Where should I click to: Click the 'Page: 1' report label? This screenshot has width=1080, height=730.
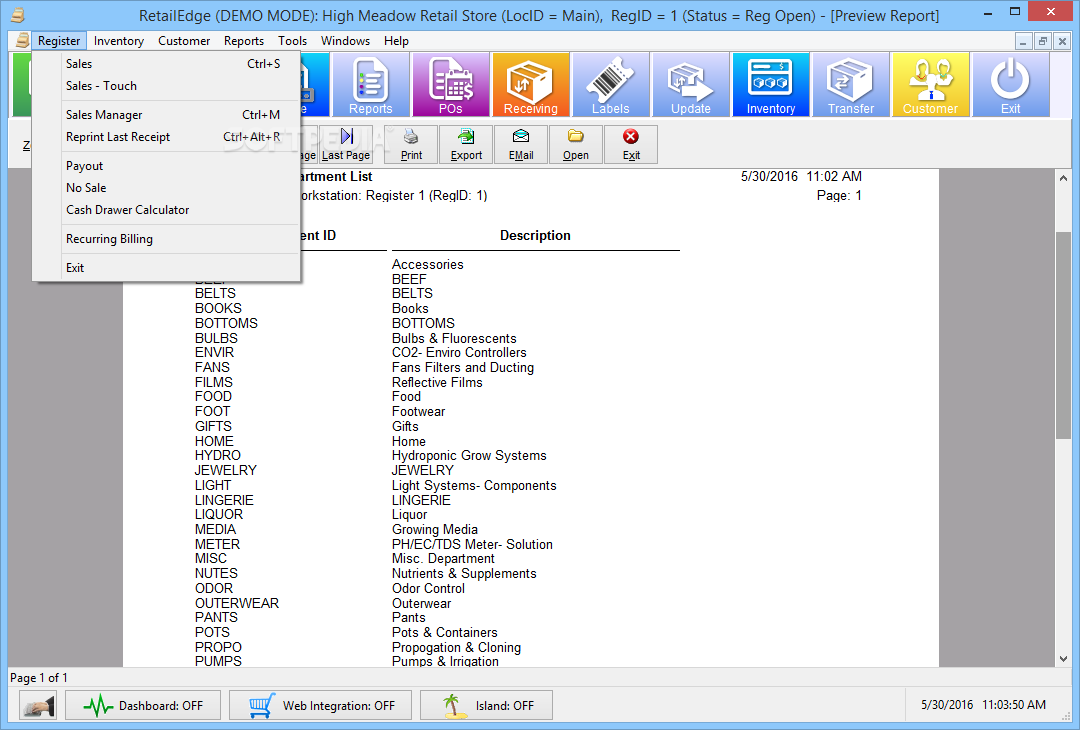839,196
